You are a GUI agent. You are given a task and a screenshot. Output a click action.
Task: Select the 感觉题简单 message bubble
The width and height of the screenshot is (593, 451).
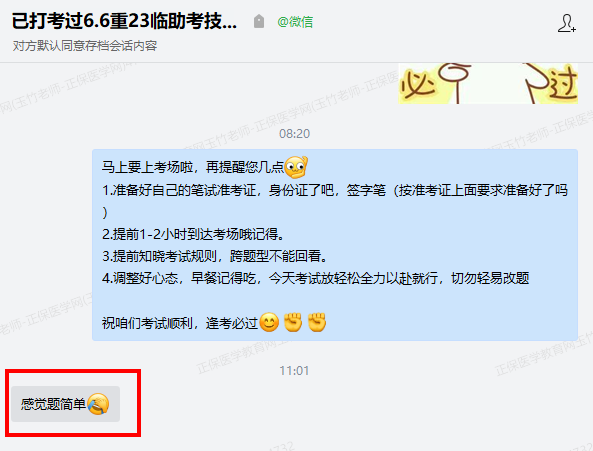[65, 404]
